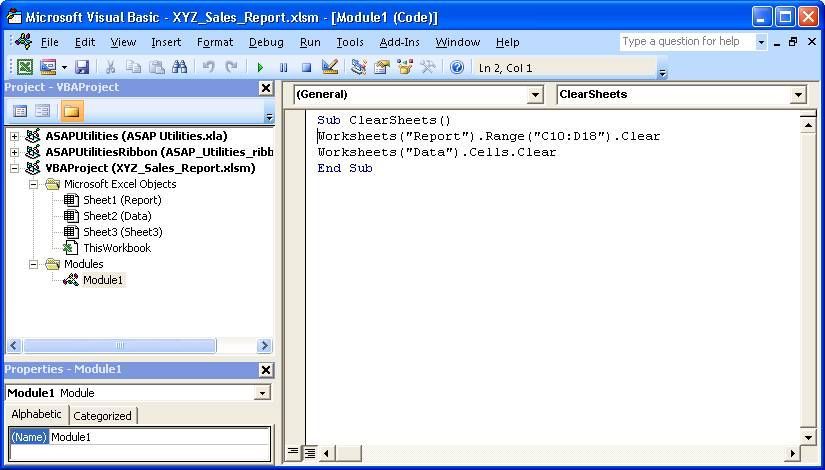Image resolution: width=825 pixels, height=470 pixels.
Task: Click the Redo arrow icon
Action: pyautogui.click(x=231, y=67)
